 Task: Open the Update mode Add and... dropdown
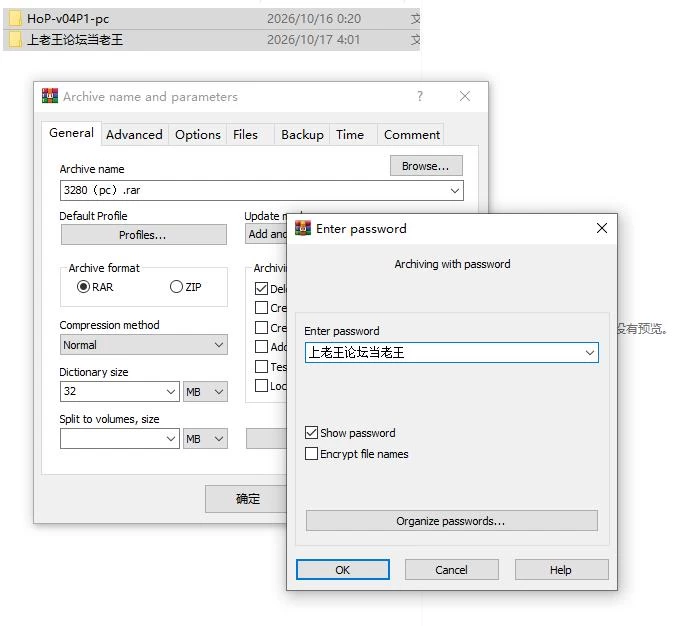(266, 234)
